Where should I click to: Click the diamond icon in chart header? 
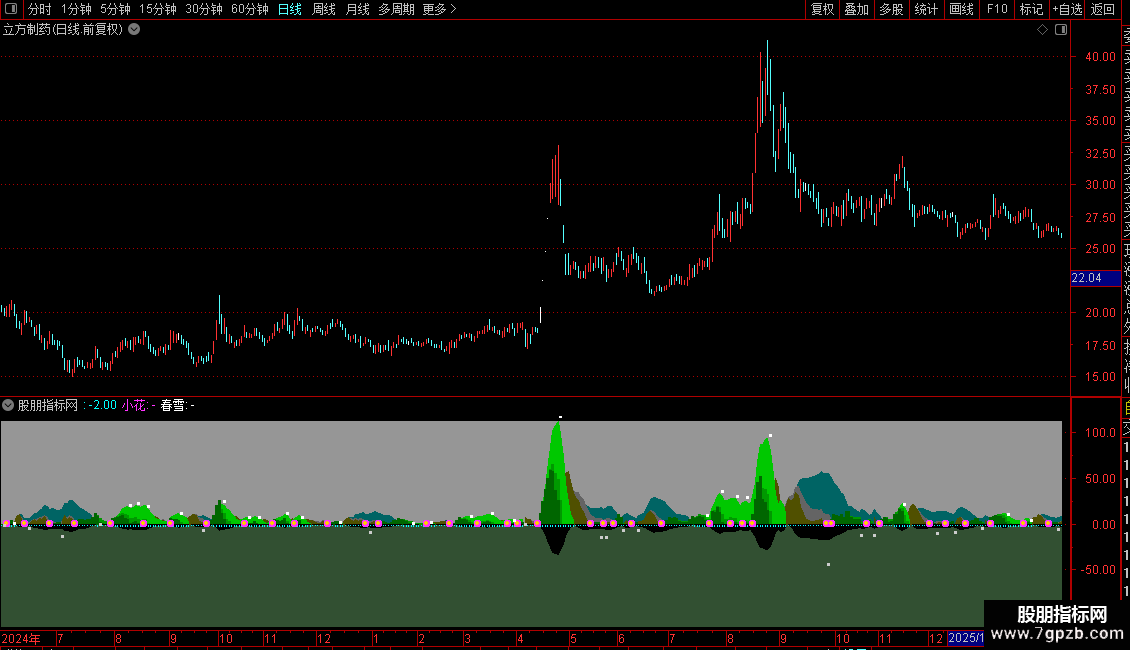coord(1042,30)
